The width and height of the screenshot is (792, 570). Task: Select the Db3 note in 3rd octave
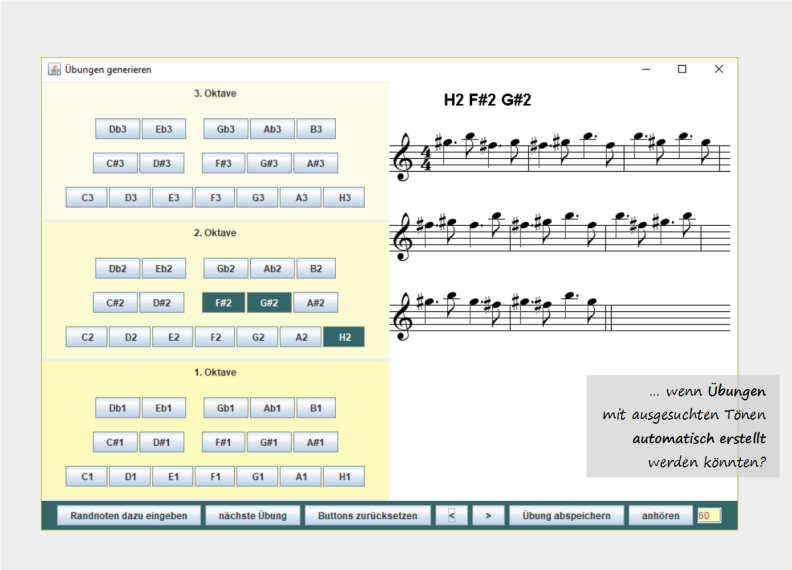coord(117,129)
